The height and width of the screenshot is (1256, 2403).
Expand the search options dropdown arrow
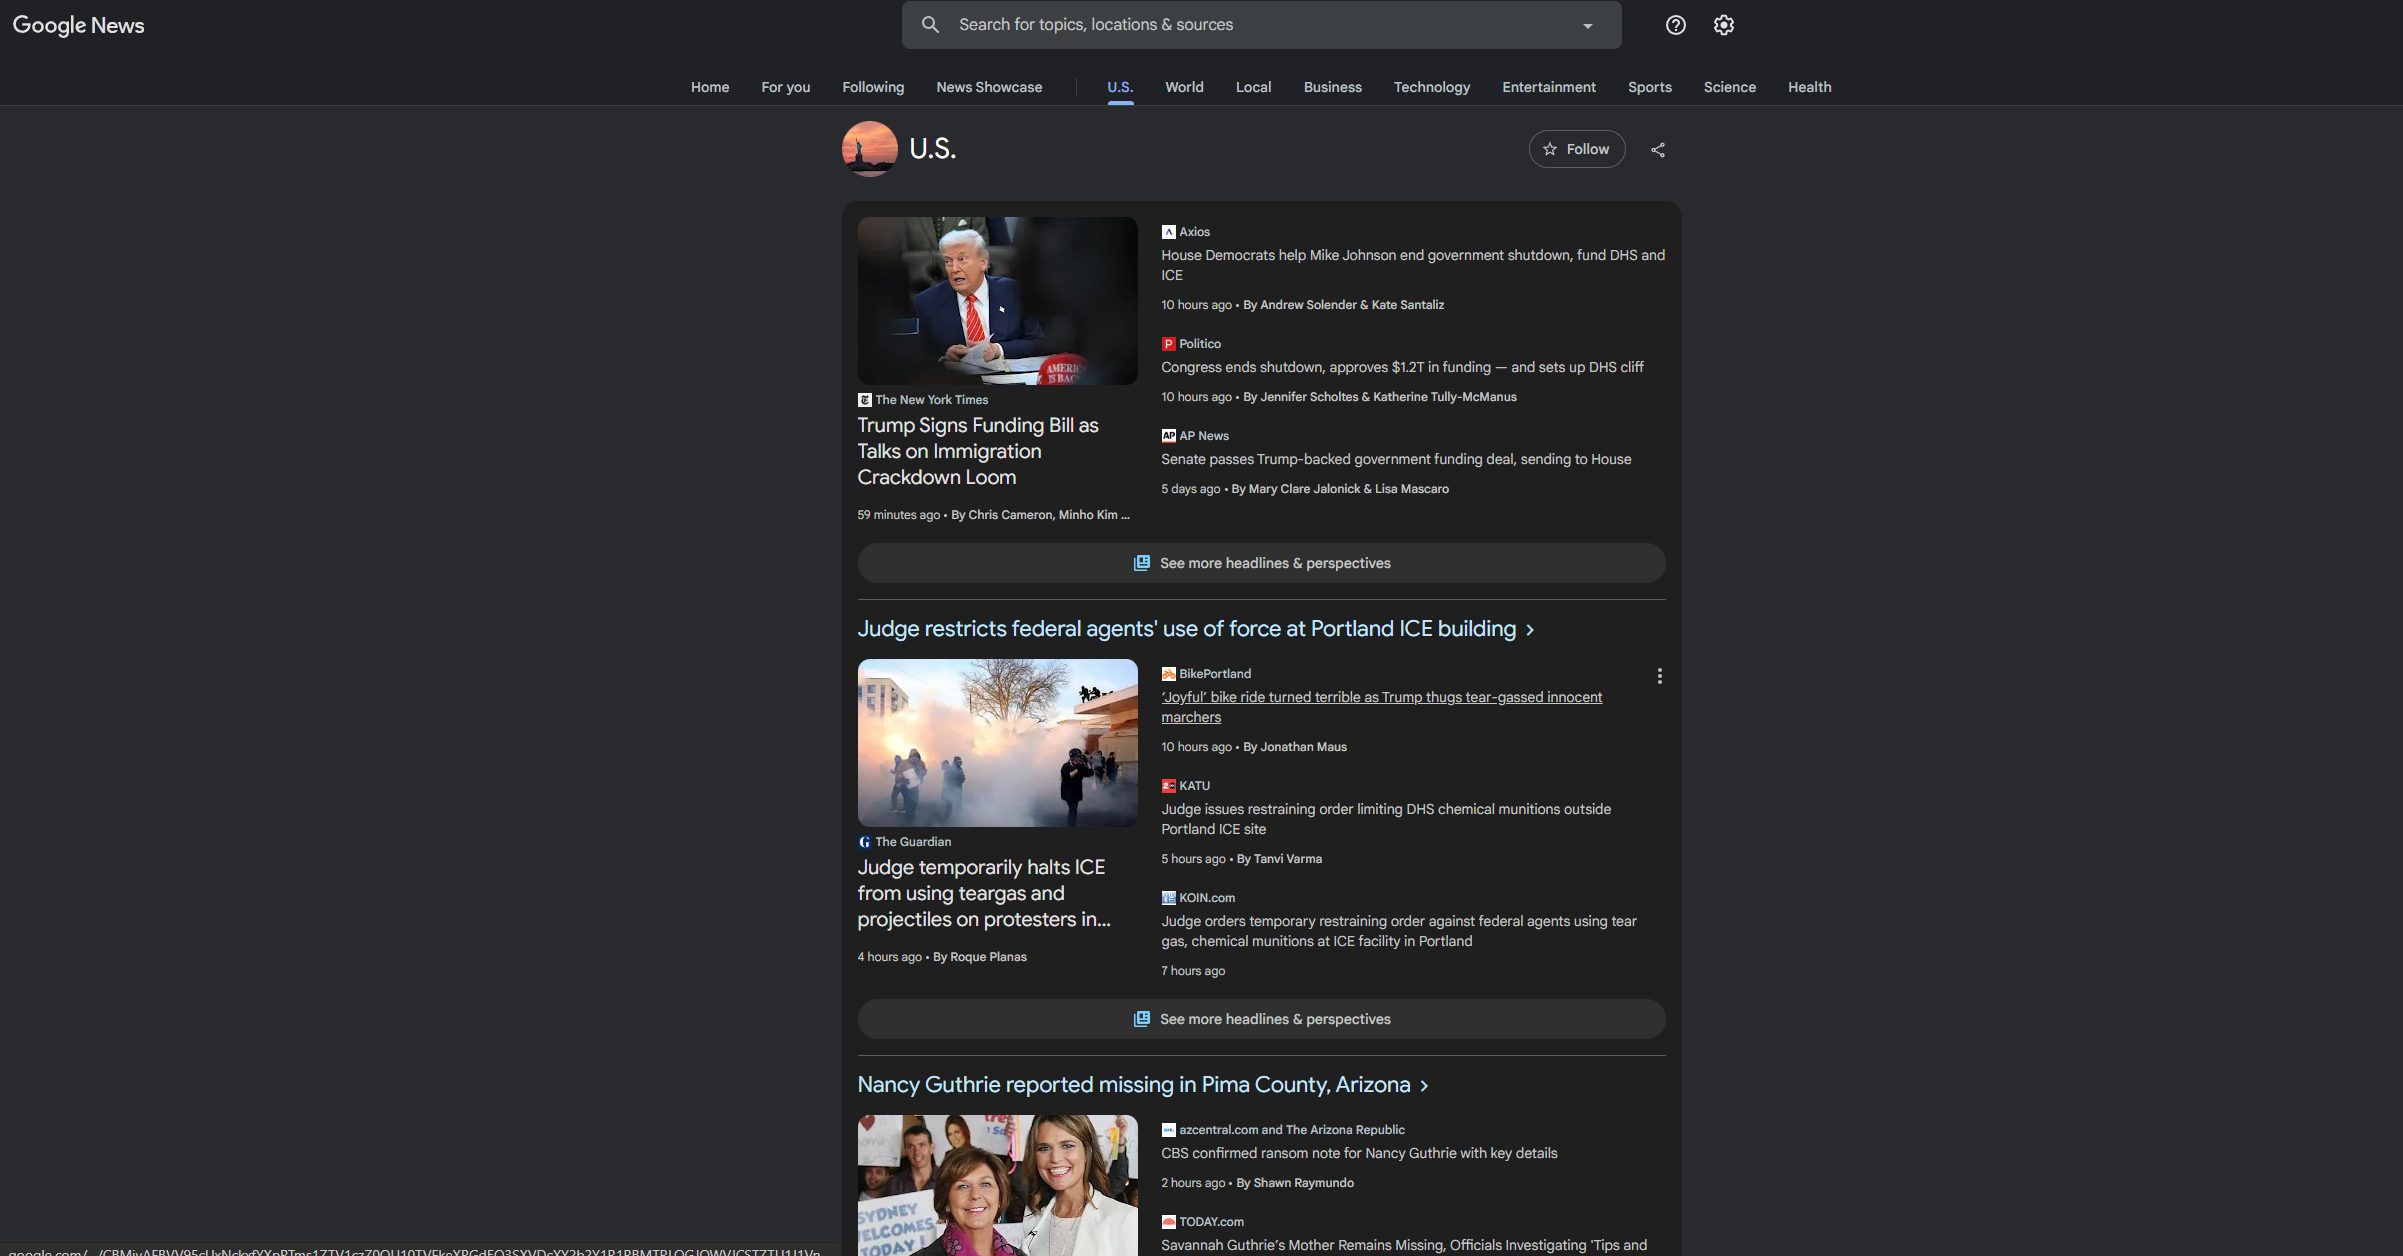[1588, 26]
